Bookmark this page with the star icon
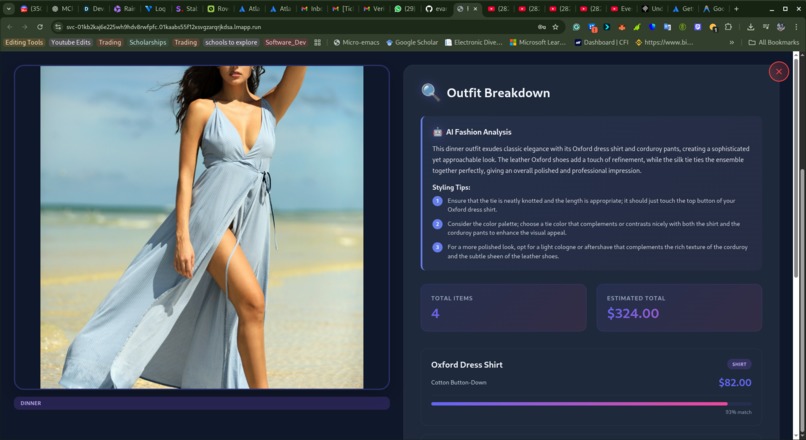806x440 pixels. (x=555, y=27)
